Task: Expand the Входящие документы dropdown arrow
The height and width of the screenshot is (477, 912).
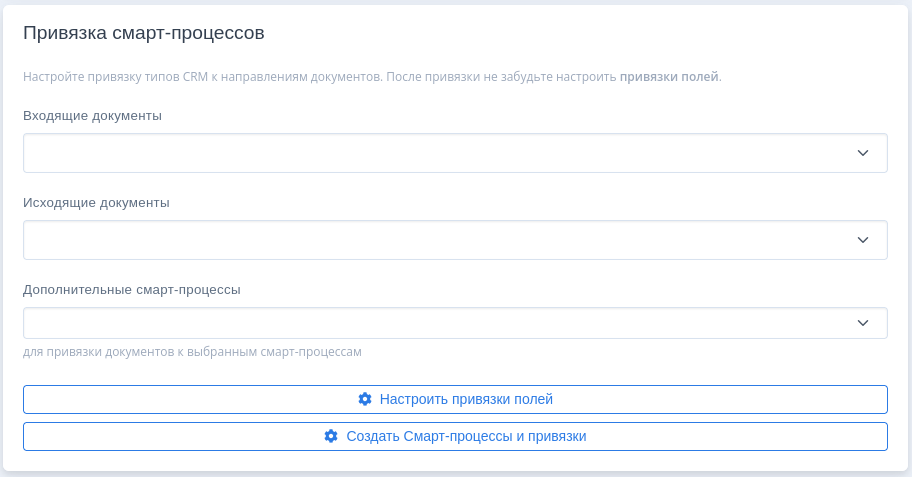Action: pos(863,153)
